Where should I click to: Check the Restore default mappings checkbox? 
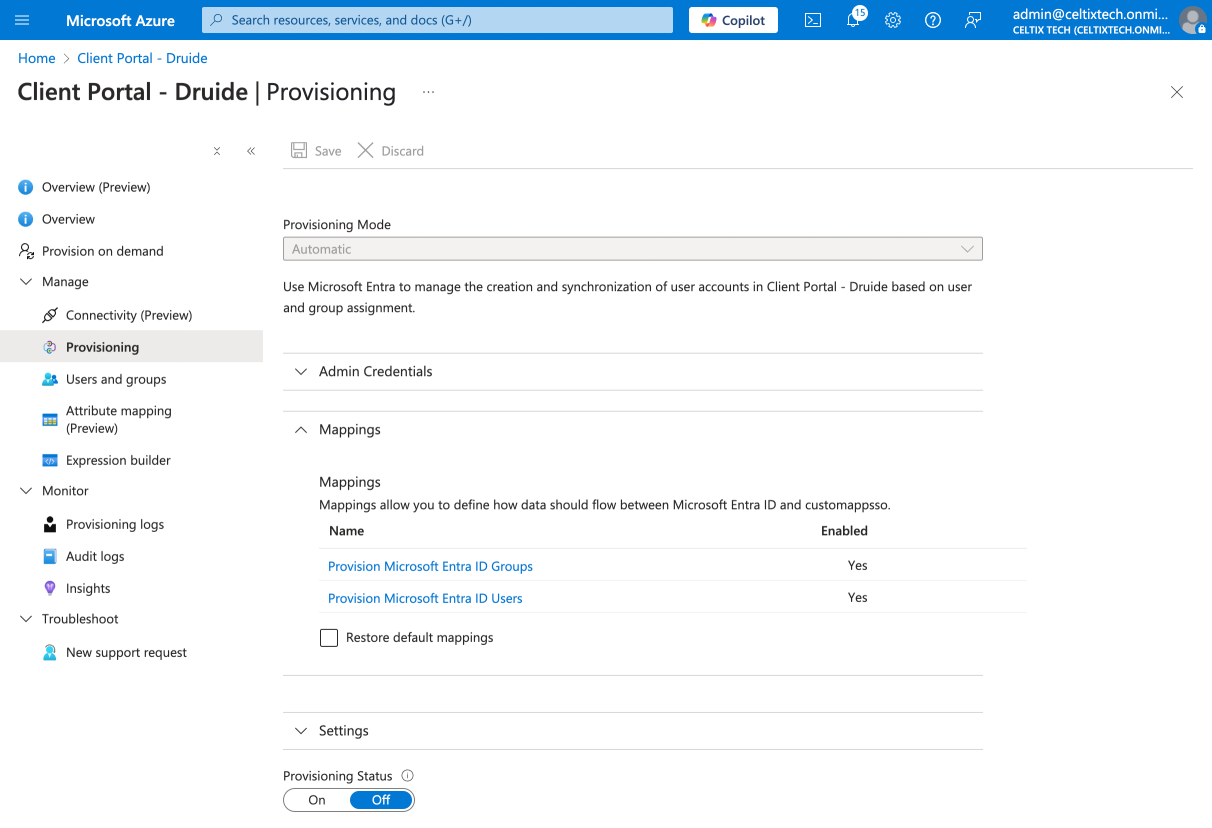coord(329,638)
